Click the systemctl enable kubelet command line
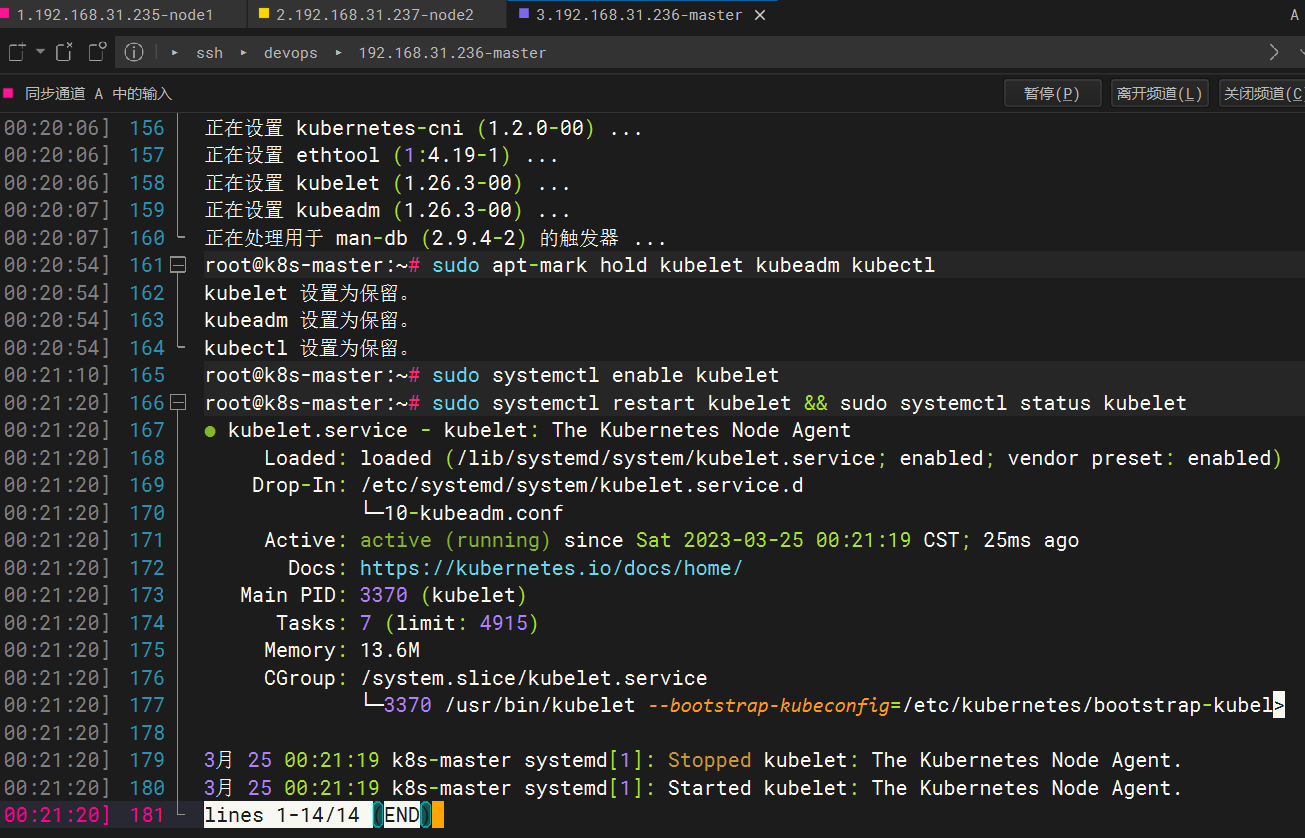This screenshot has height=838, width=1305. [605, 375]
